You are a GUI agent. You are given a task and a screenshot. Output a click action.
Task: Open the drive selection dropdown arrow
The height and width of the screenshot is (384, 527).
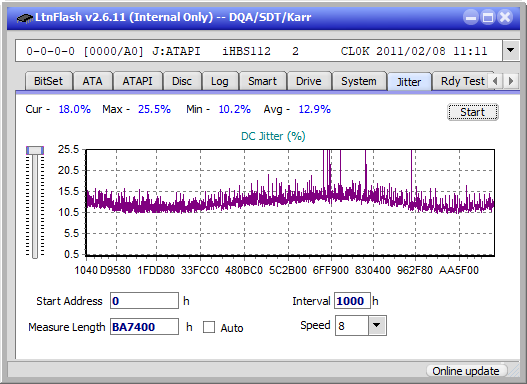click(x=511, y=51)
